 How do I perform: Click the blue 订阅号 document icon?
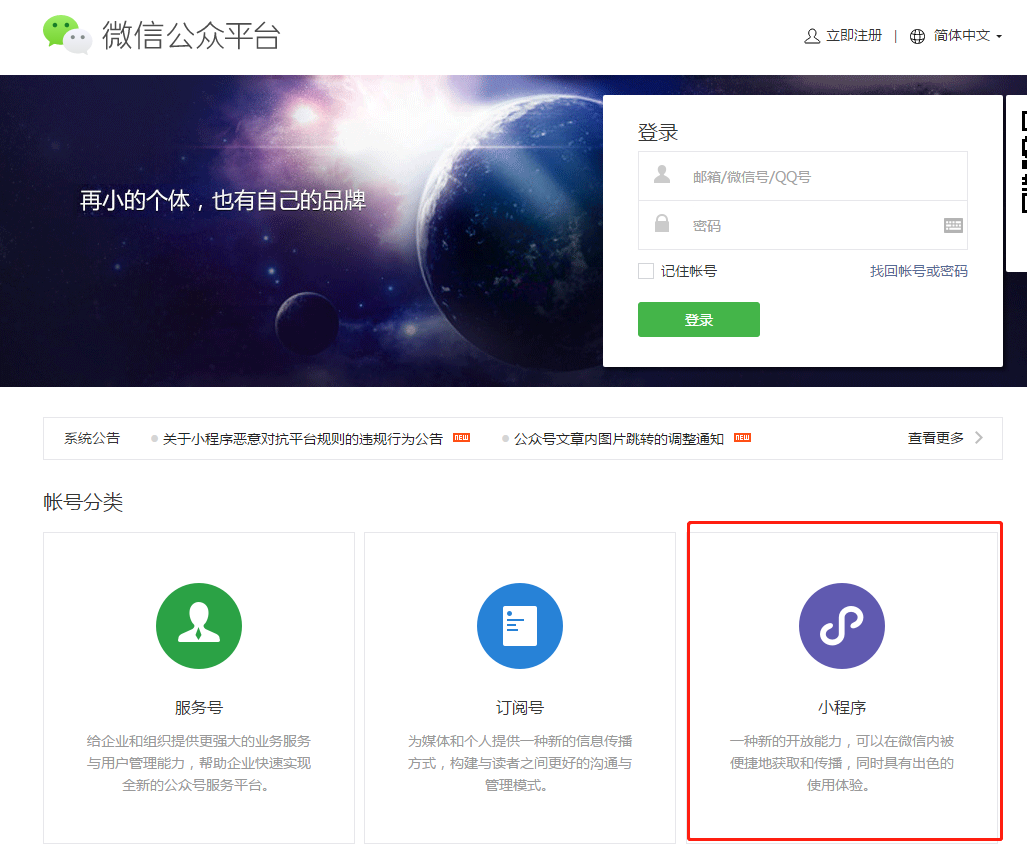tap(520, 626)
